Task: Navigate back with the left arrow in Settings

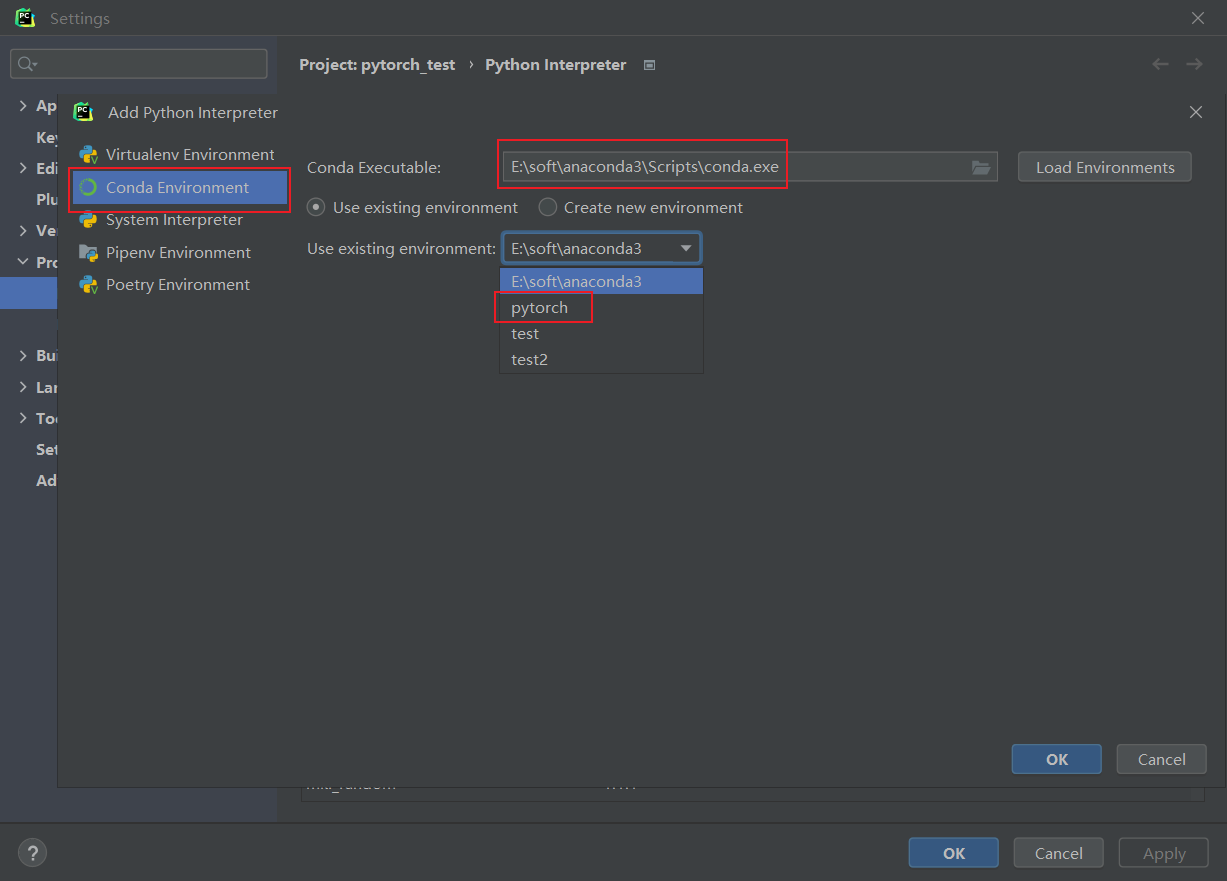Action: 1160,64
